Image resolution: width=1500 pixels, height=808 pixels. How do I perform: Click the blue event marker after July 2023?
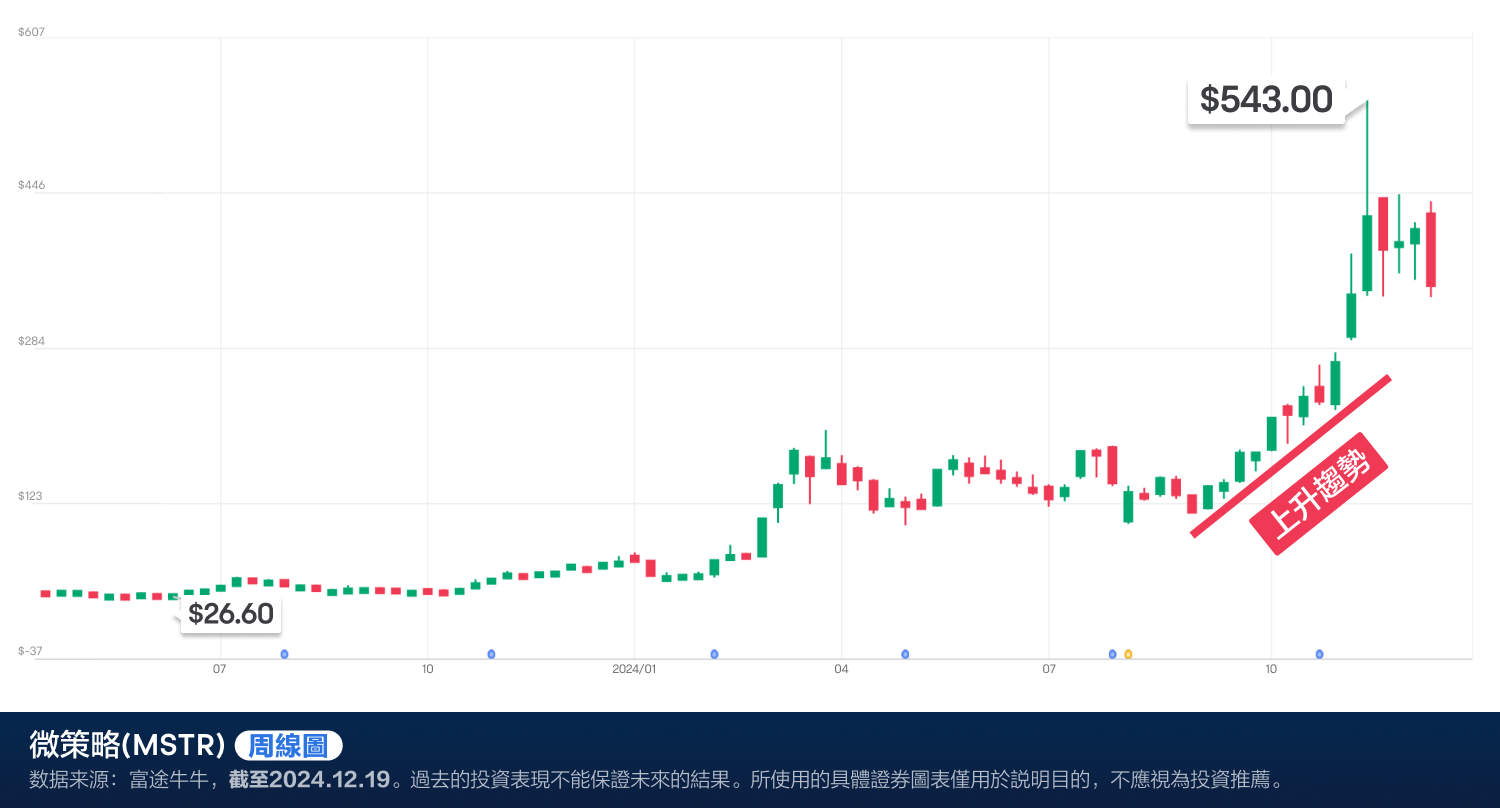click(284, 654)
